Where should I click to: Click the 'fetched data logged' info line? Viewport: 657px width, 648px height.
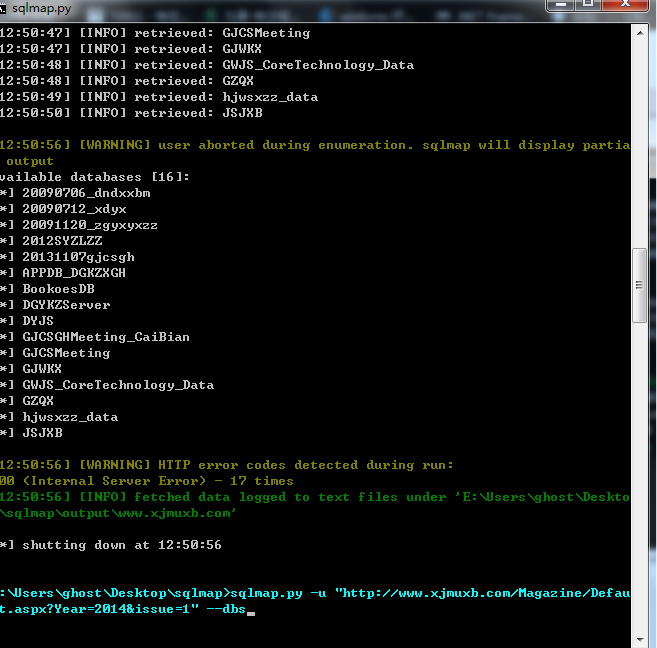coord(315,497)
